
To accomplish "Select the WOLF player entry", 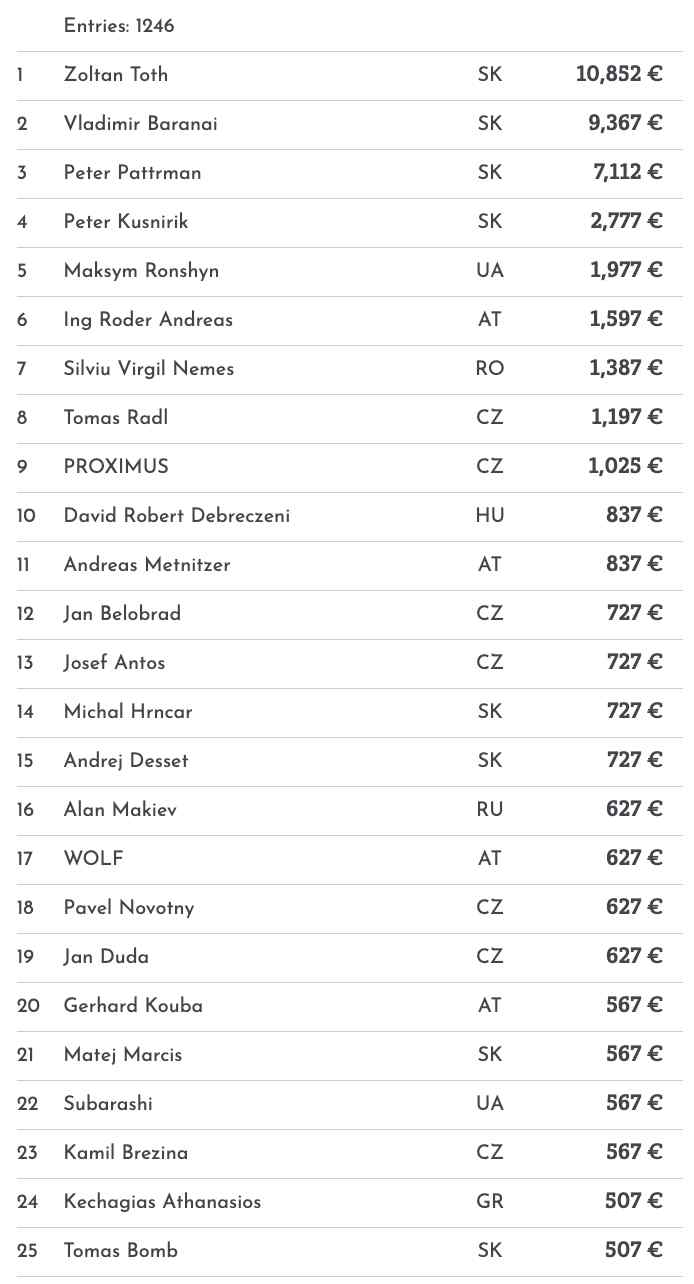I will pyautogui.click(x=94, y=859).
